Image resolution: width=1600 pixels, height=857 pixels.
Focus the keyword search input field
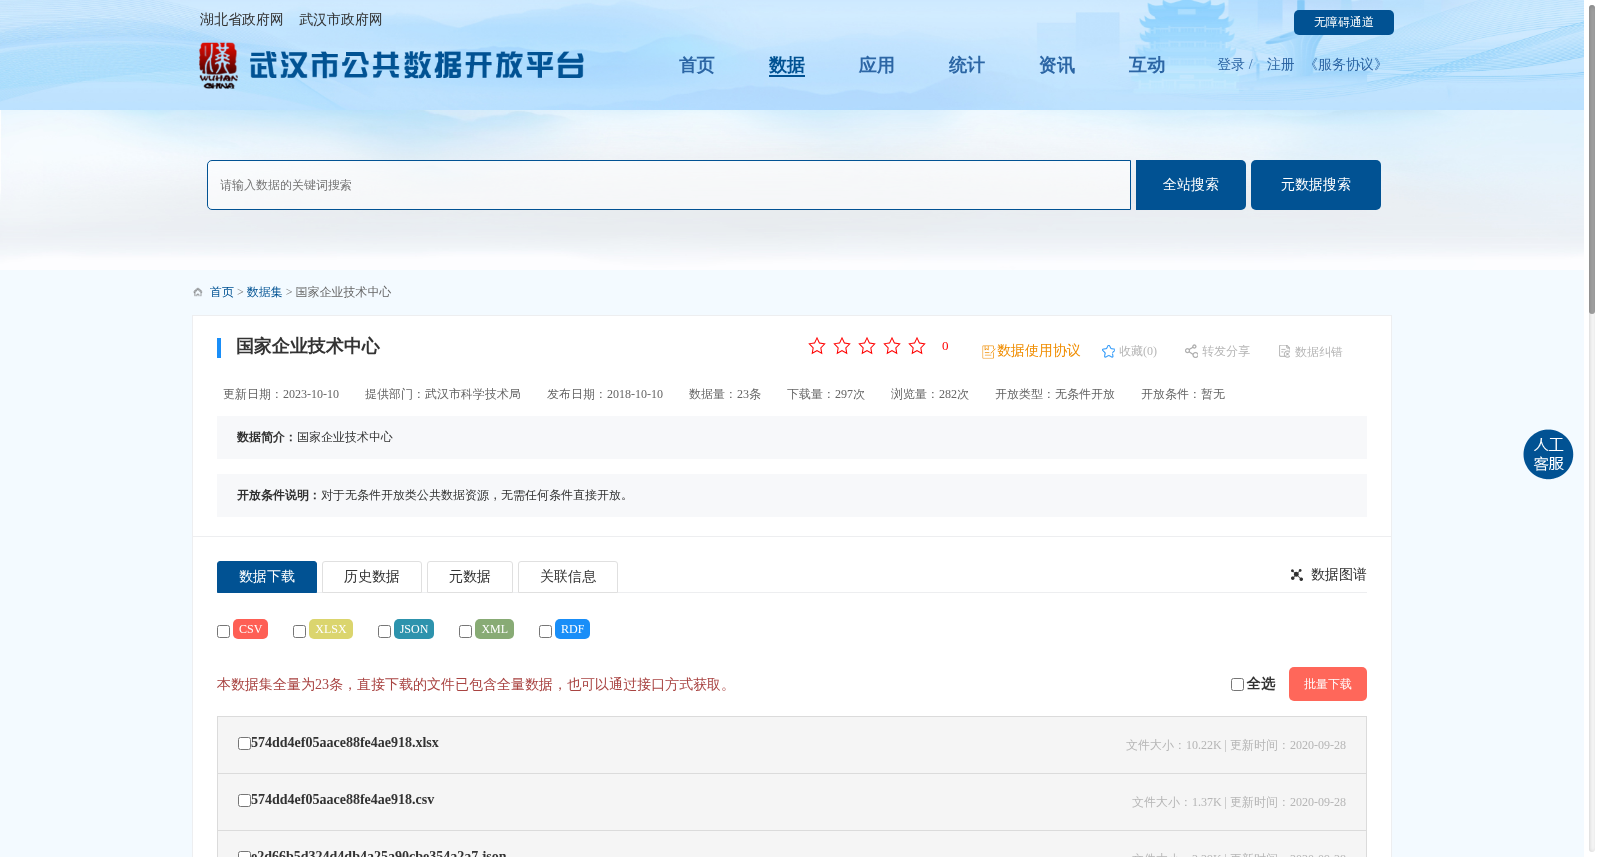669,185
